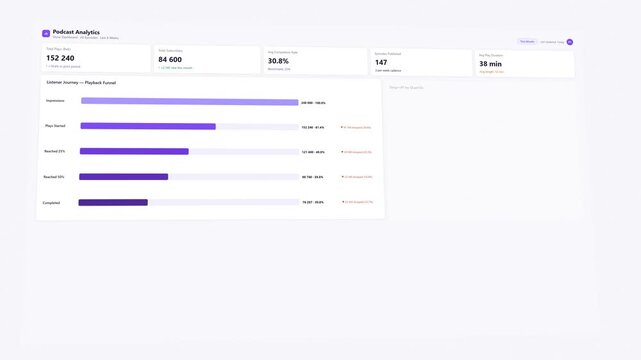This screenshot has width=641, height=360.
Task: Click the Completed row label
Action: click(52, 203)
